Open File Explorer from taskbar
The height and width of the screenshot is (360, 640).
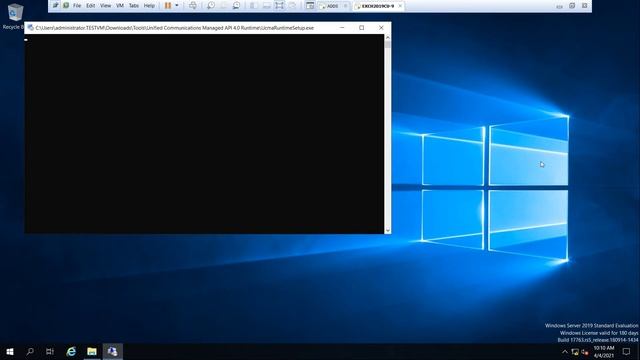tap(92, 351)
